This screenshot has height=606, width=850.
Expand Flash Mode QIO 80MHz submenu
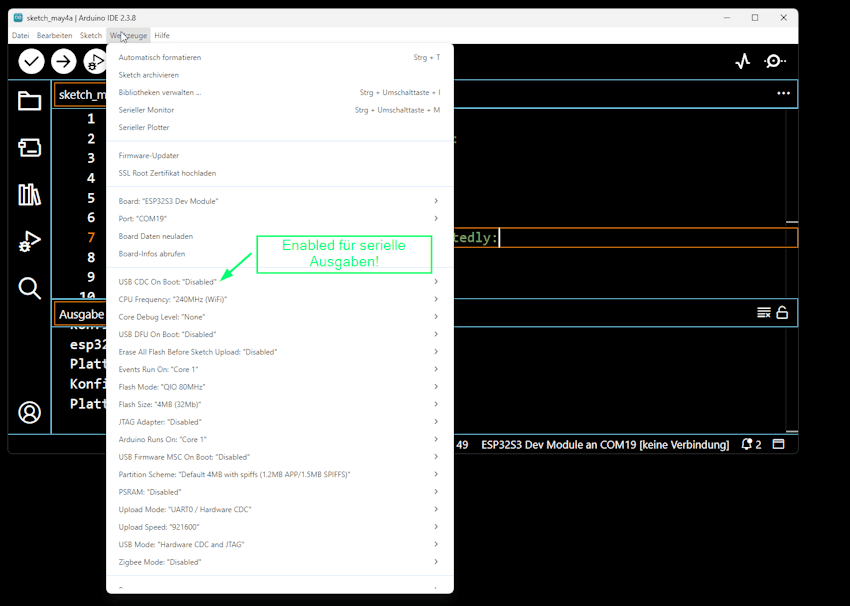[x=280, y=387]
